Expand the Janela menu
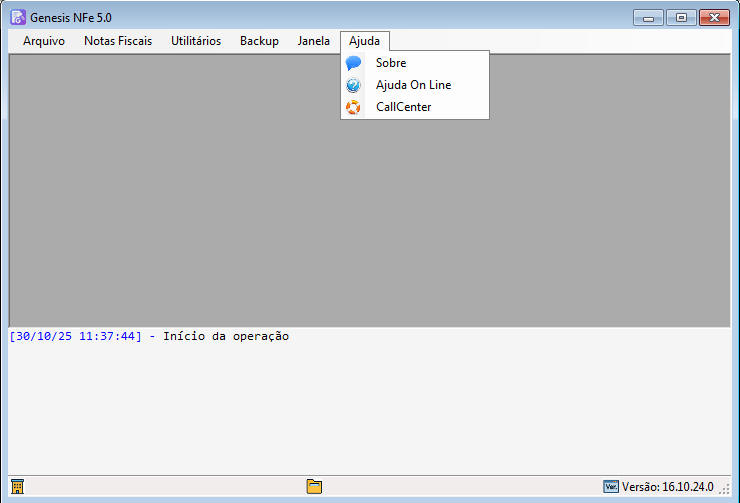740x503 pixels. [x=313, y=41]
